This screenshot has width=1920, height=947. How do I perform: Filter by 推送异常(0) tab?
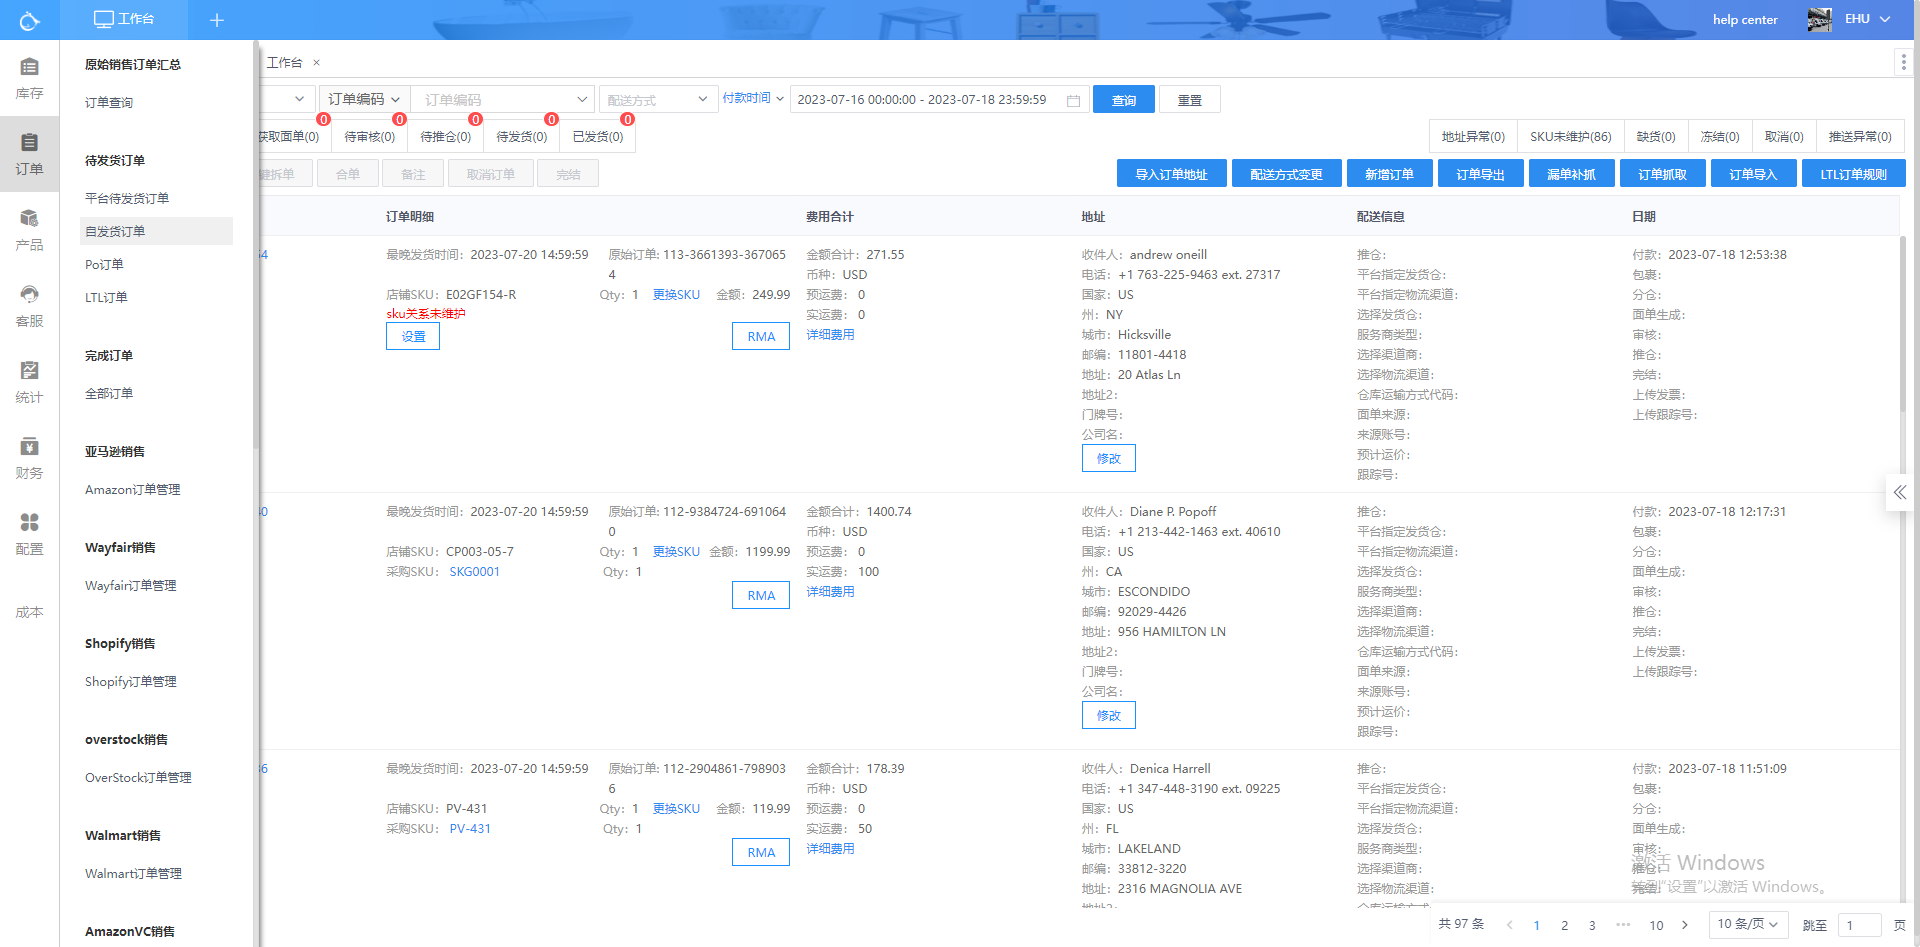click(1860, 137)
